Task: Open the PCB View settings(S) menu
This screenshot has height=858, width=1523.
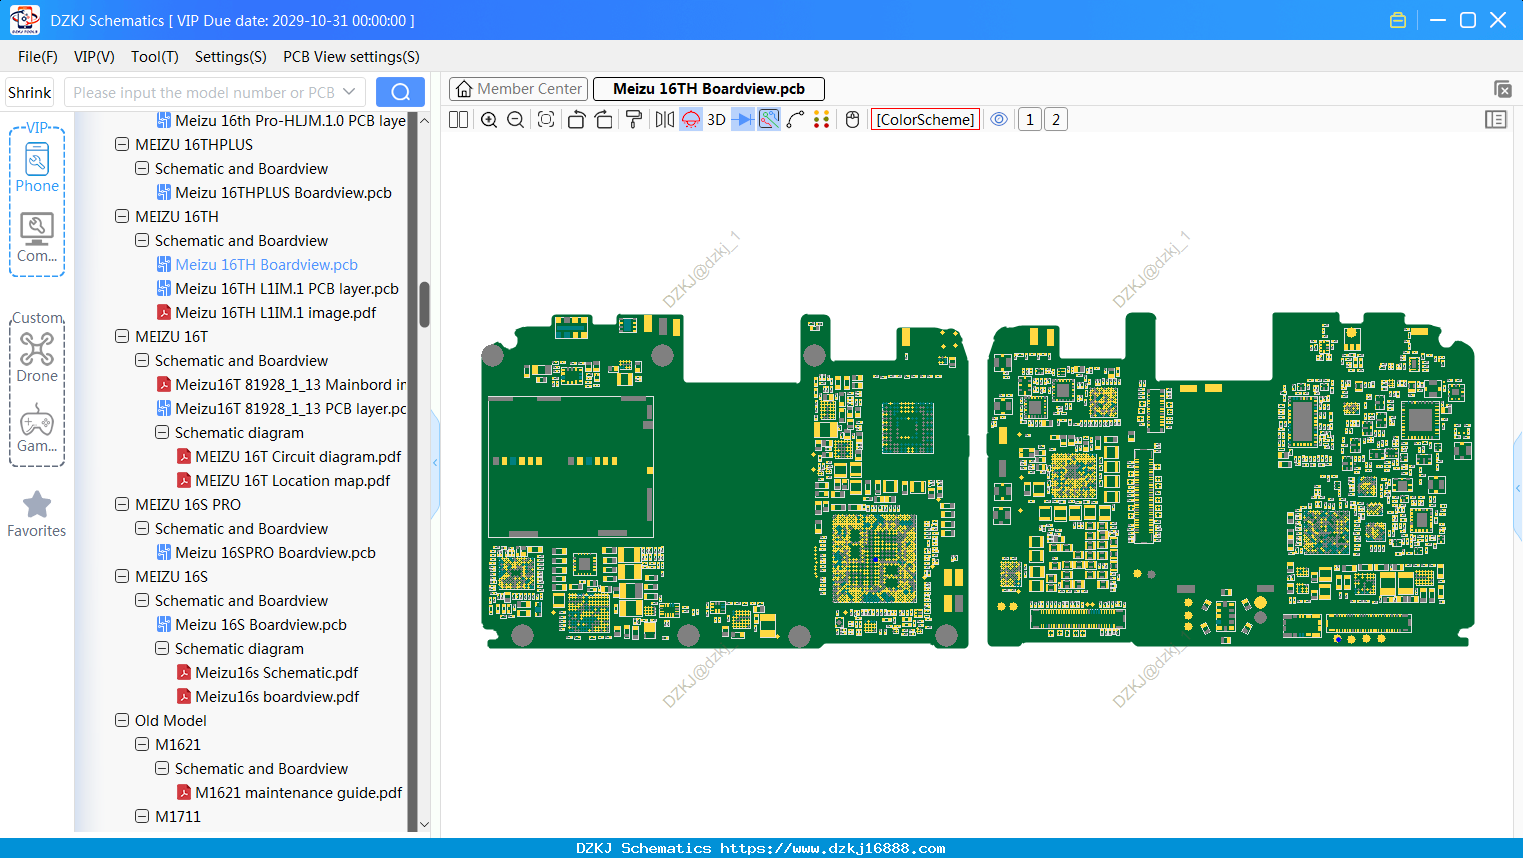Action: [351, 57]
